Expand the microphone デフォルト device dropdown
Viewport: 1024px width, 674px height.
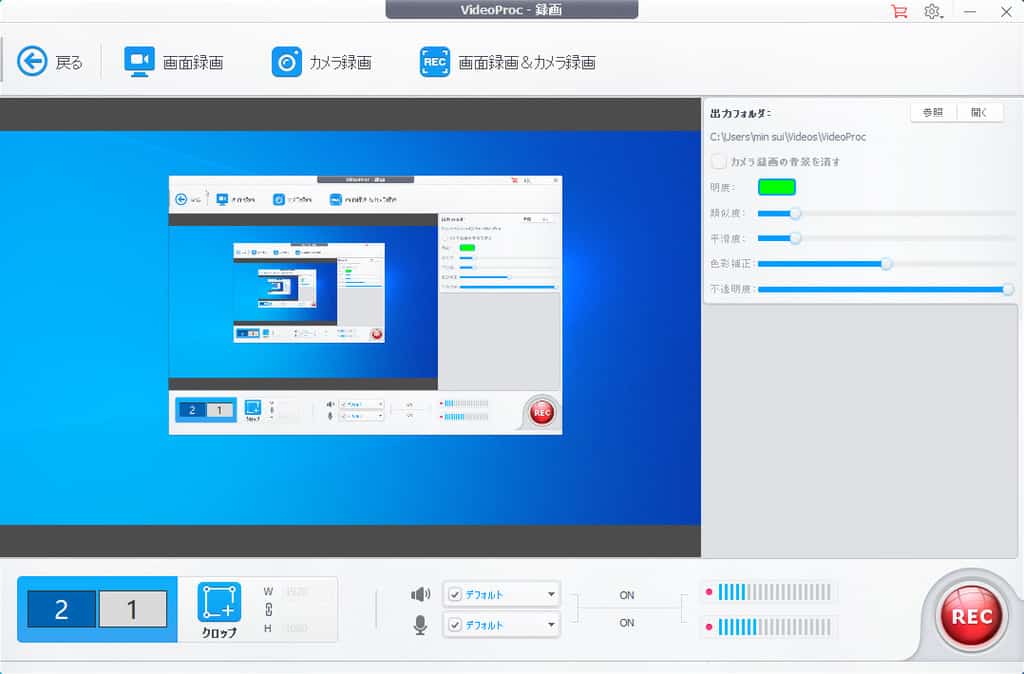(x=551, y=625)
